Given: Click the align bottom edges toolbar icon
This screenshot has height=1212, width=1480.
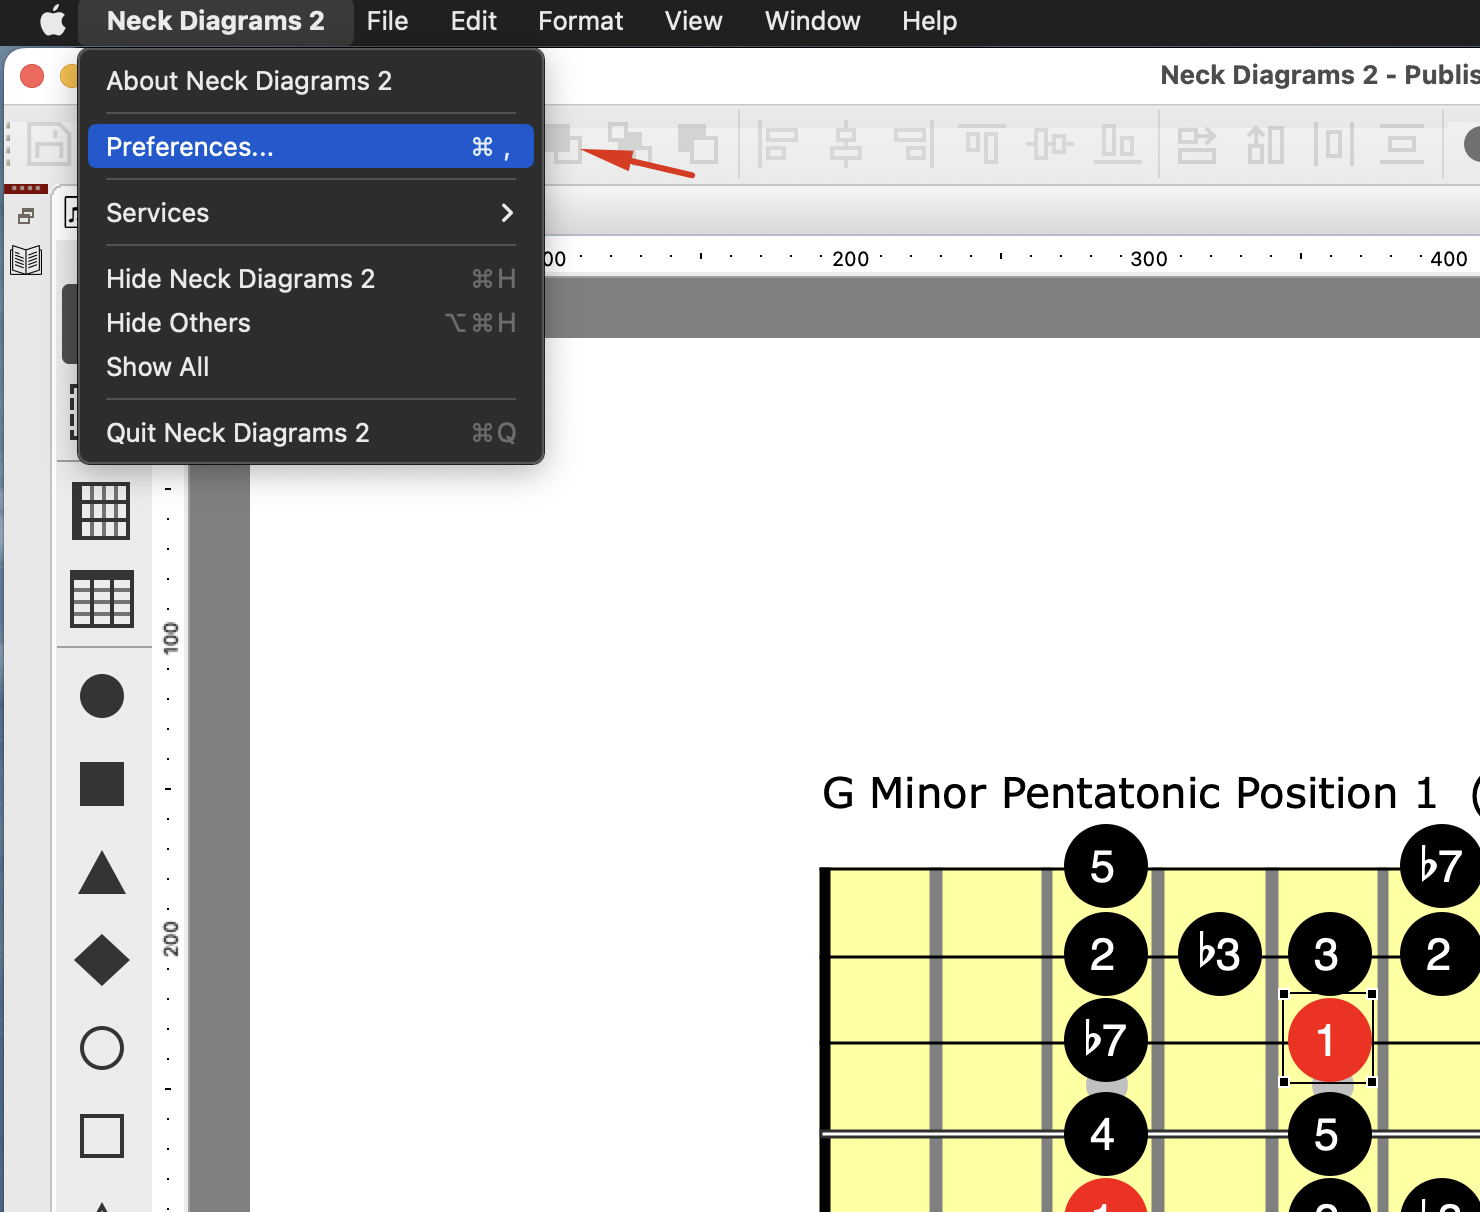Looking at the screenshot, I should click(1118, 144).
